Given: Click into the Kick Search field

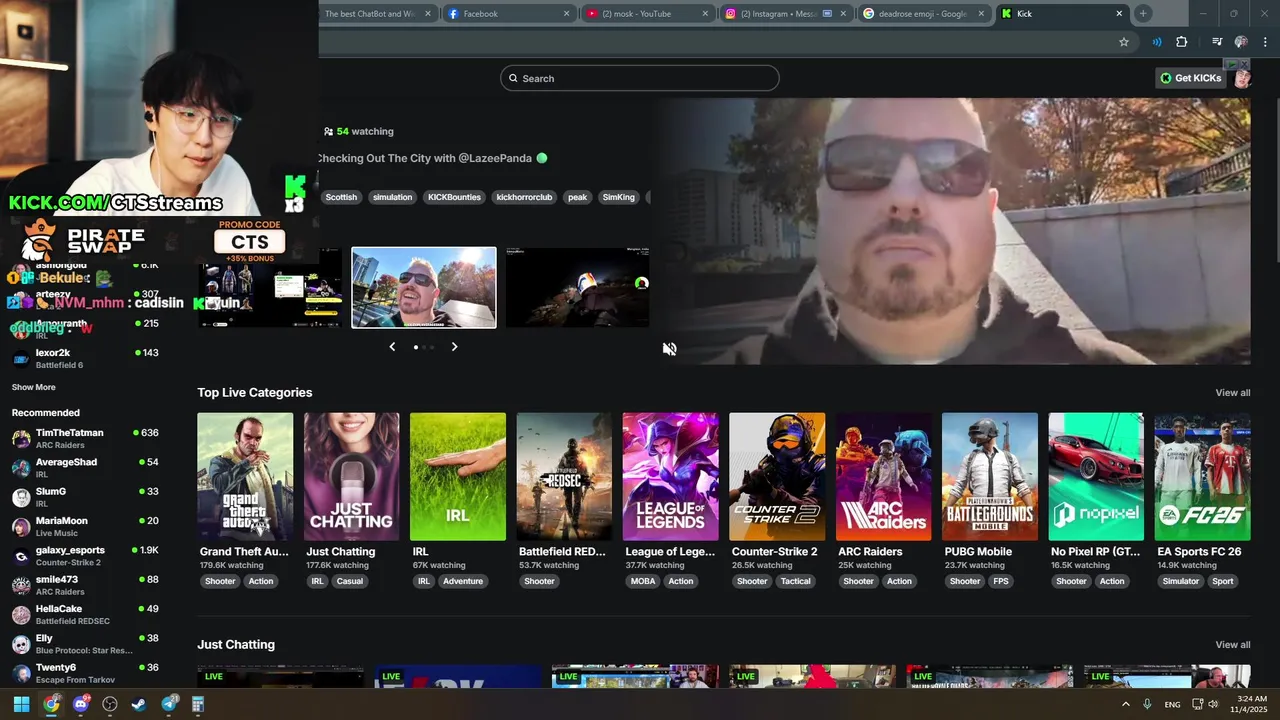Looking at the screenshot, I should (640, 78).
